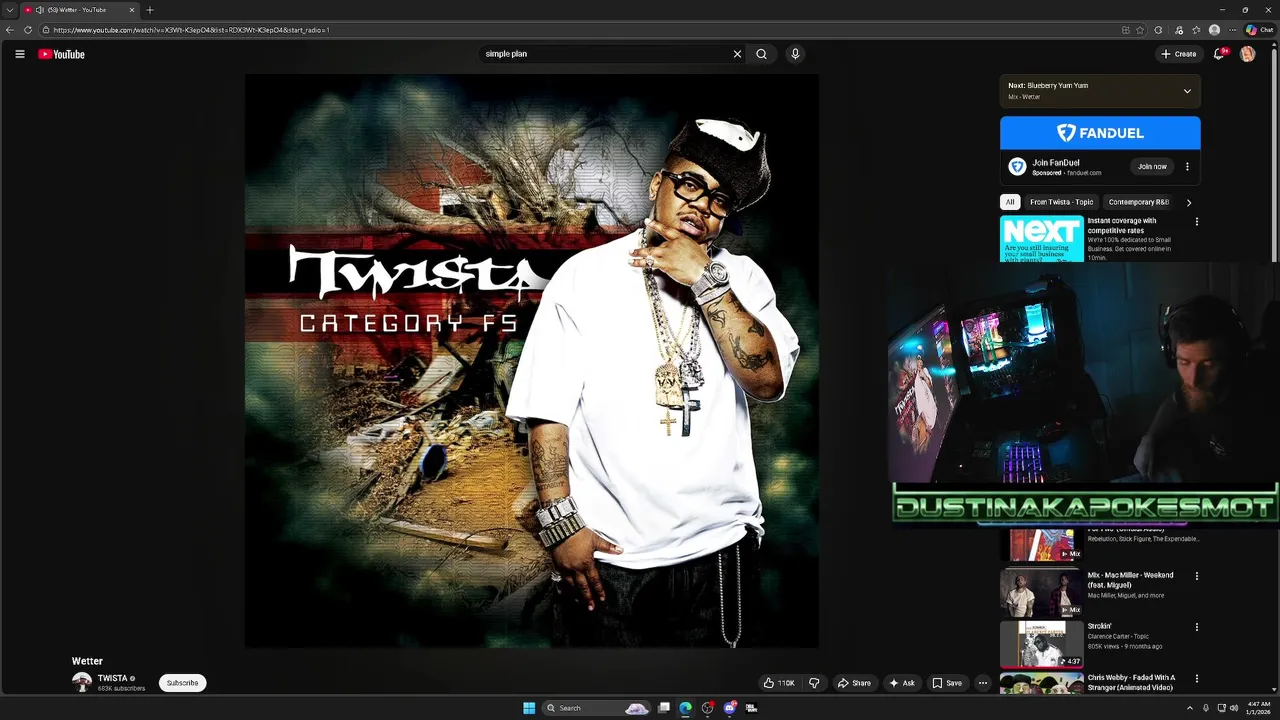This screenshot has width=1280, height=720.
Task: Open Copilot Chat sidebar
Action: click(1259, 30)
